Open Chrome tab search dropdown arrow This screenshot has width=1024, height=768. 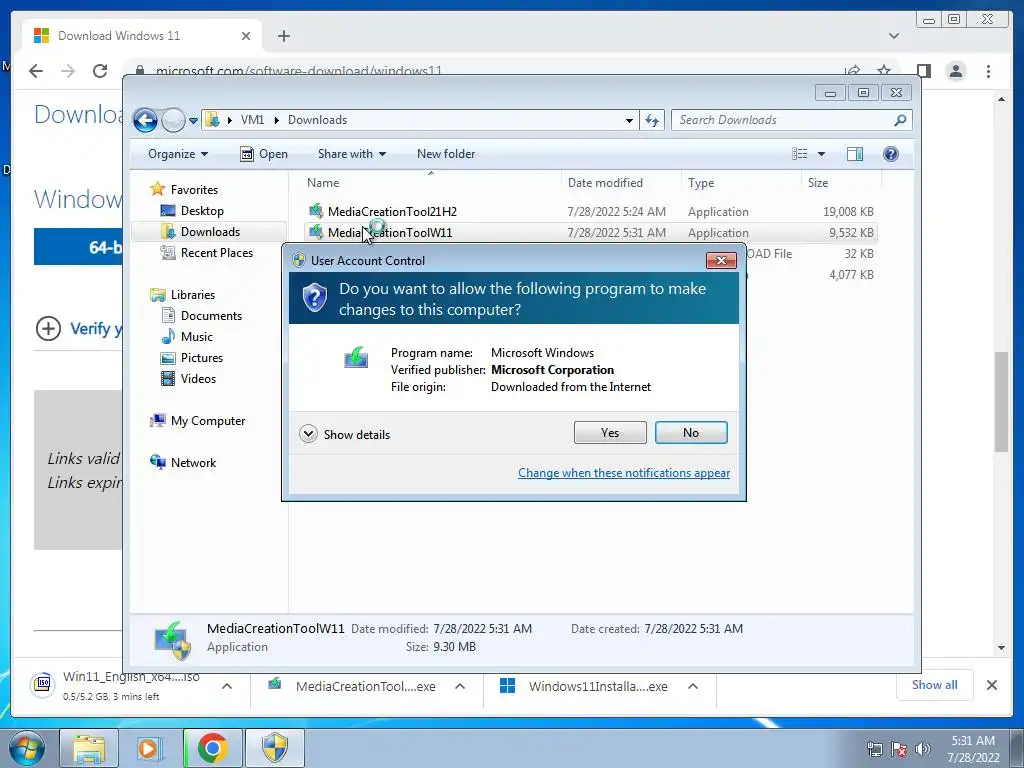click(894, 36)
